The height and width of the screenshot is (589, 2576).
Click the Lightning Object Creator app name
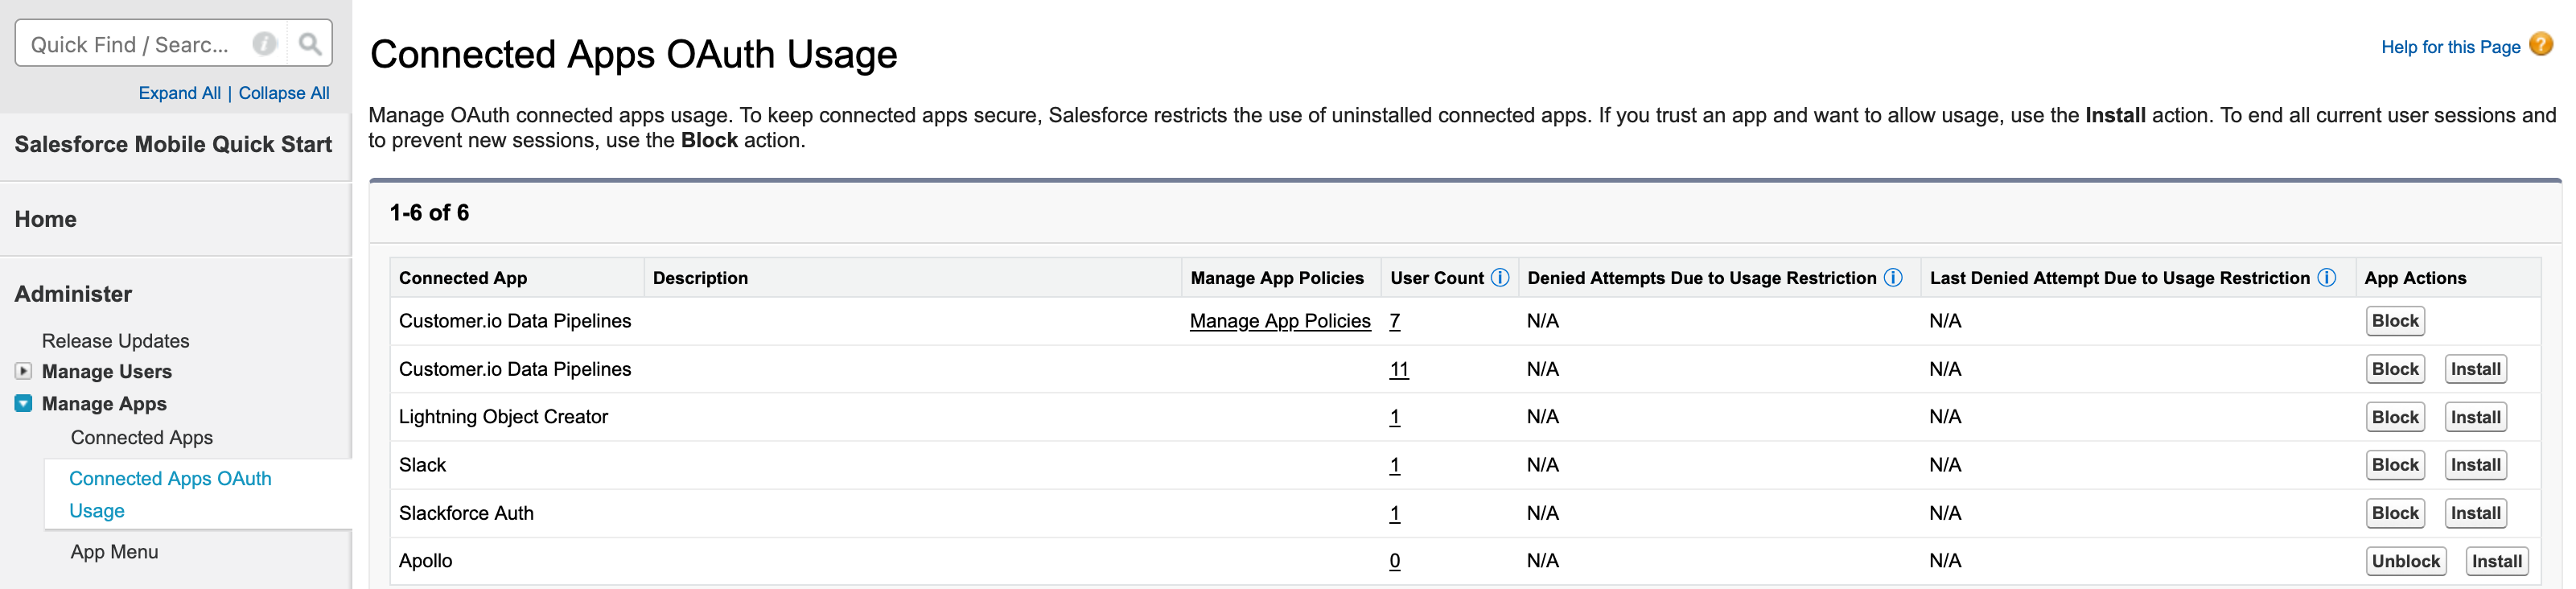pyautogui.click(x=503, y=417)
